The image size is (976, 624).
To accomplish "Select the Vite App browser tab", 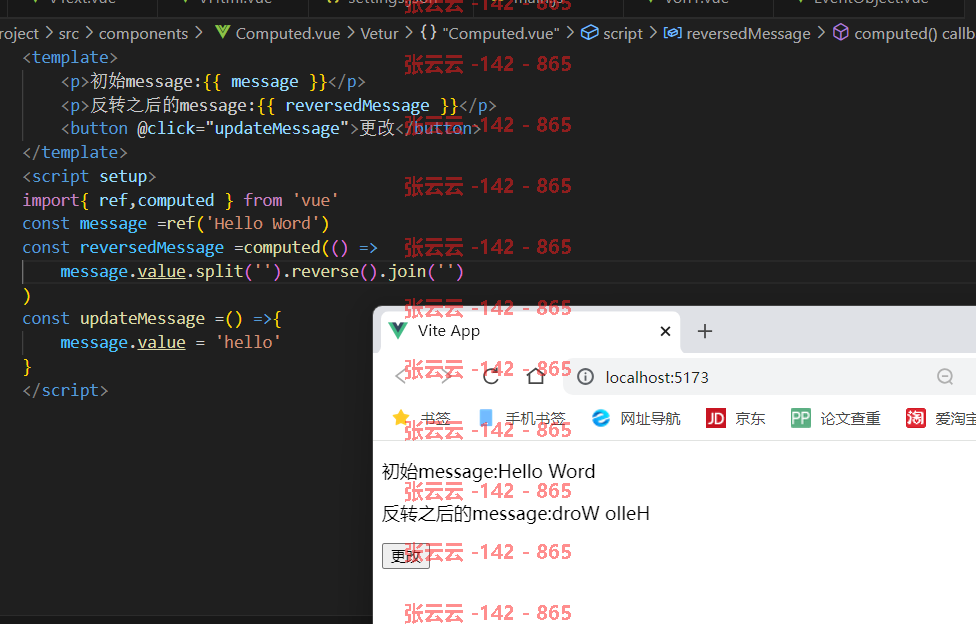I will pyautogui.click(x=530, y=331).
